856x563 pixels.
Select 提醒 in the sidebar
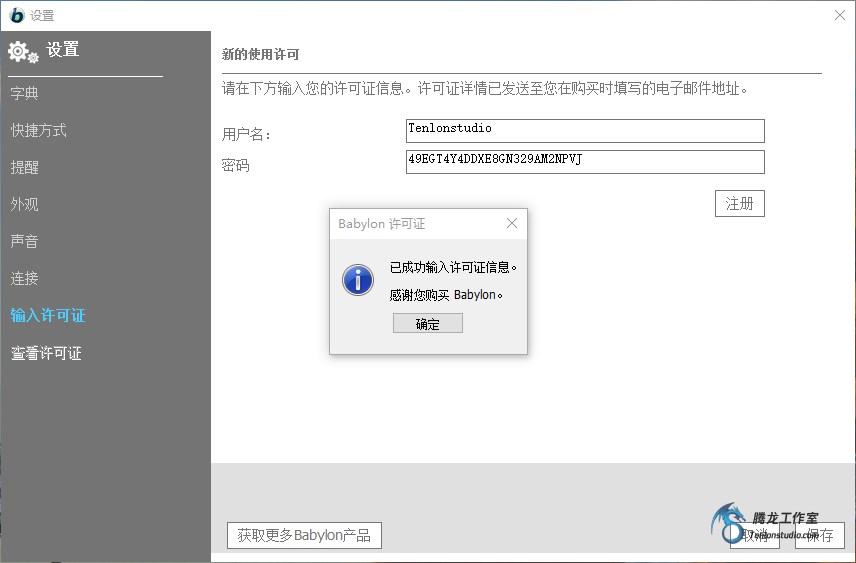click(25, 168)
